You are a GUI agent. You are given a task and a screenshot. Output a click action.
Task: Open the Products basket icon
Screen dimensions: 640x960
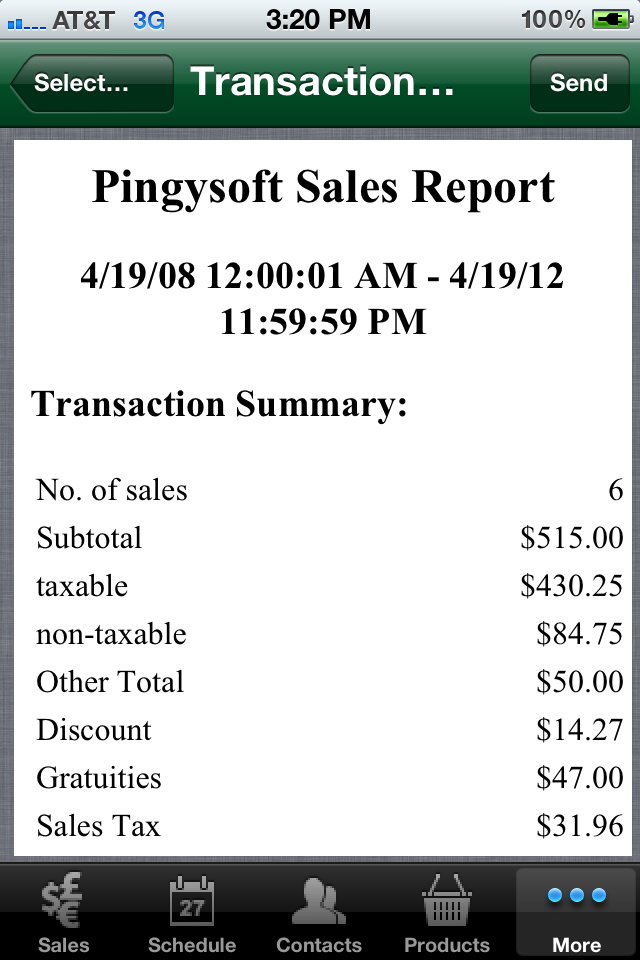point(446,899)
